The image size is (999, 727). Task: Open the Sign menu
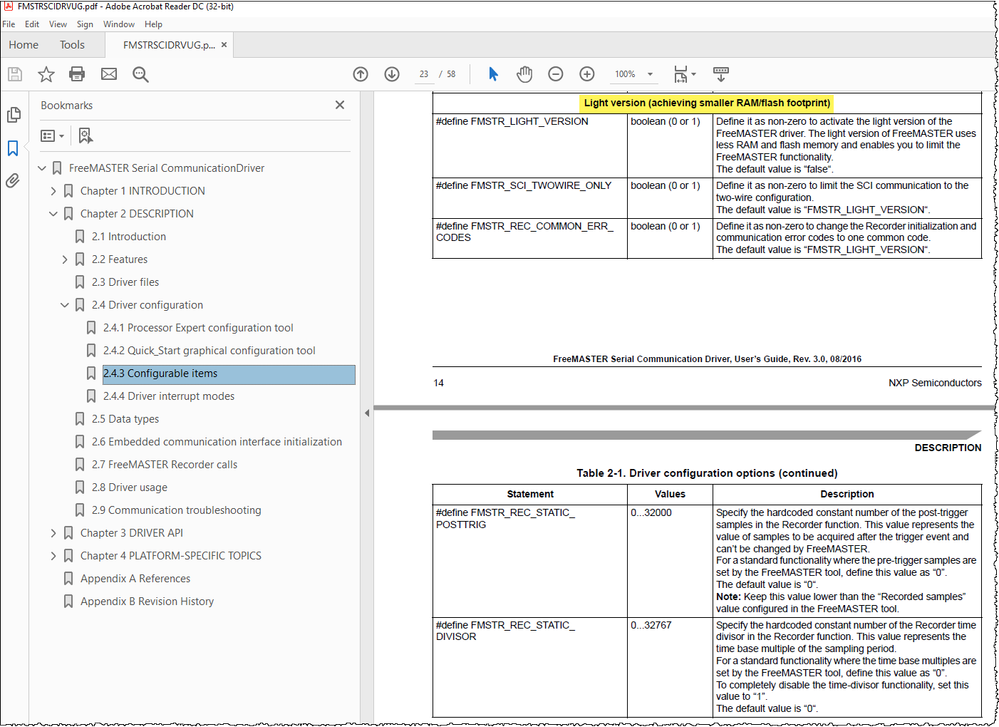coord(85,24)
